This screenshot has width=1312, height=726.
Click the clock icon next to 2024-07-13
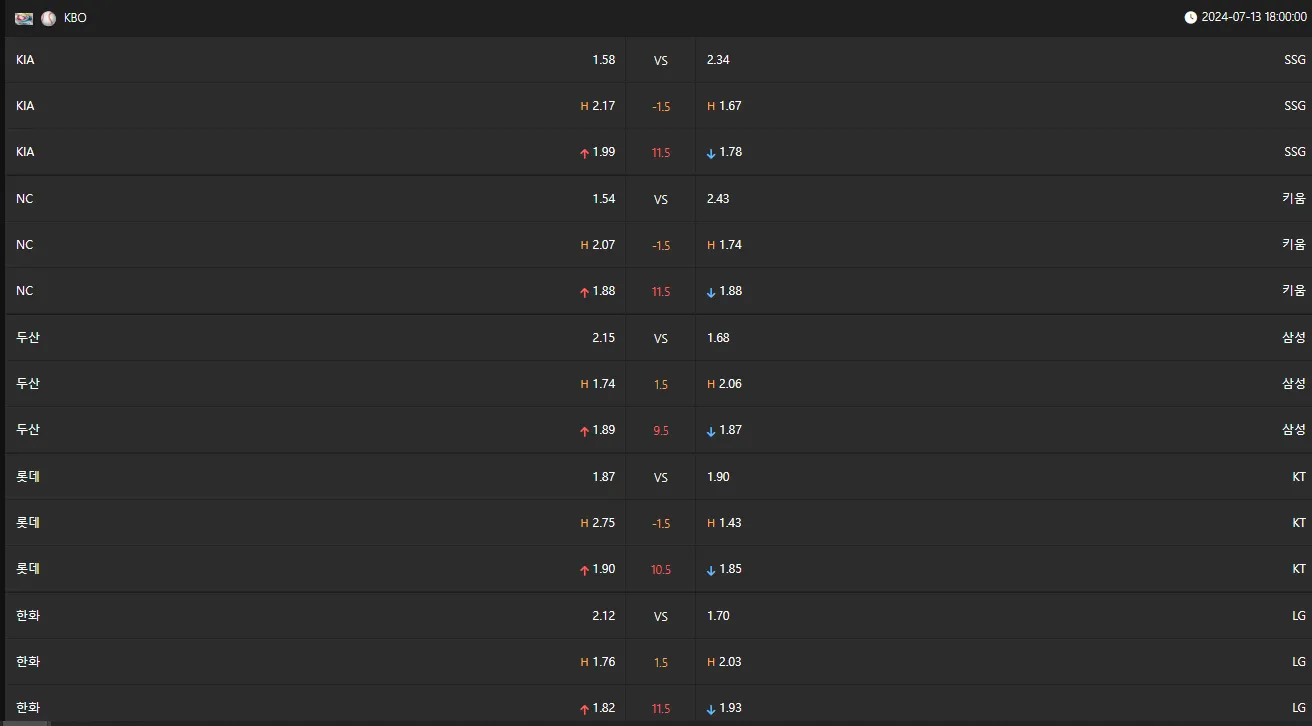point(1190,18)
